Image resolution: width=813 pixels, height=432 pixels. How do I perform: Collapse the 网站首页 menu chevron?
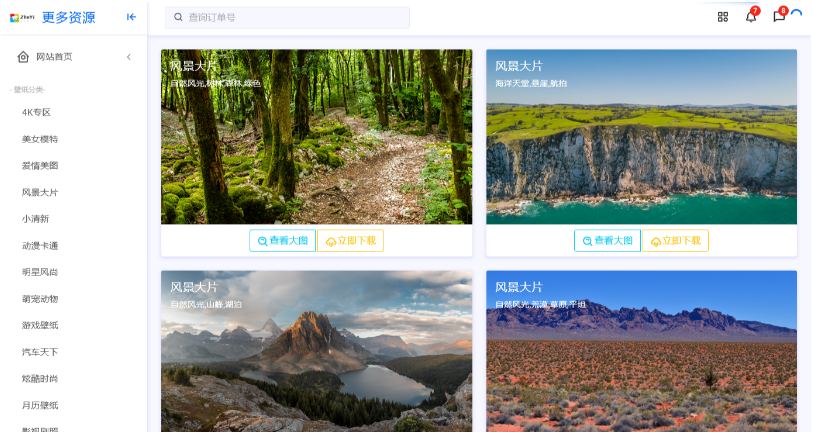(x=129, y=57)
